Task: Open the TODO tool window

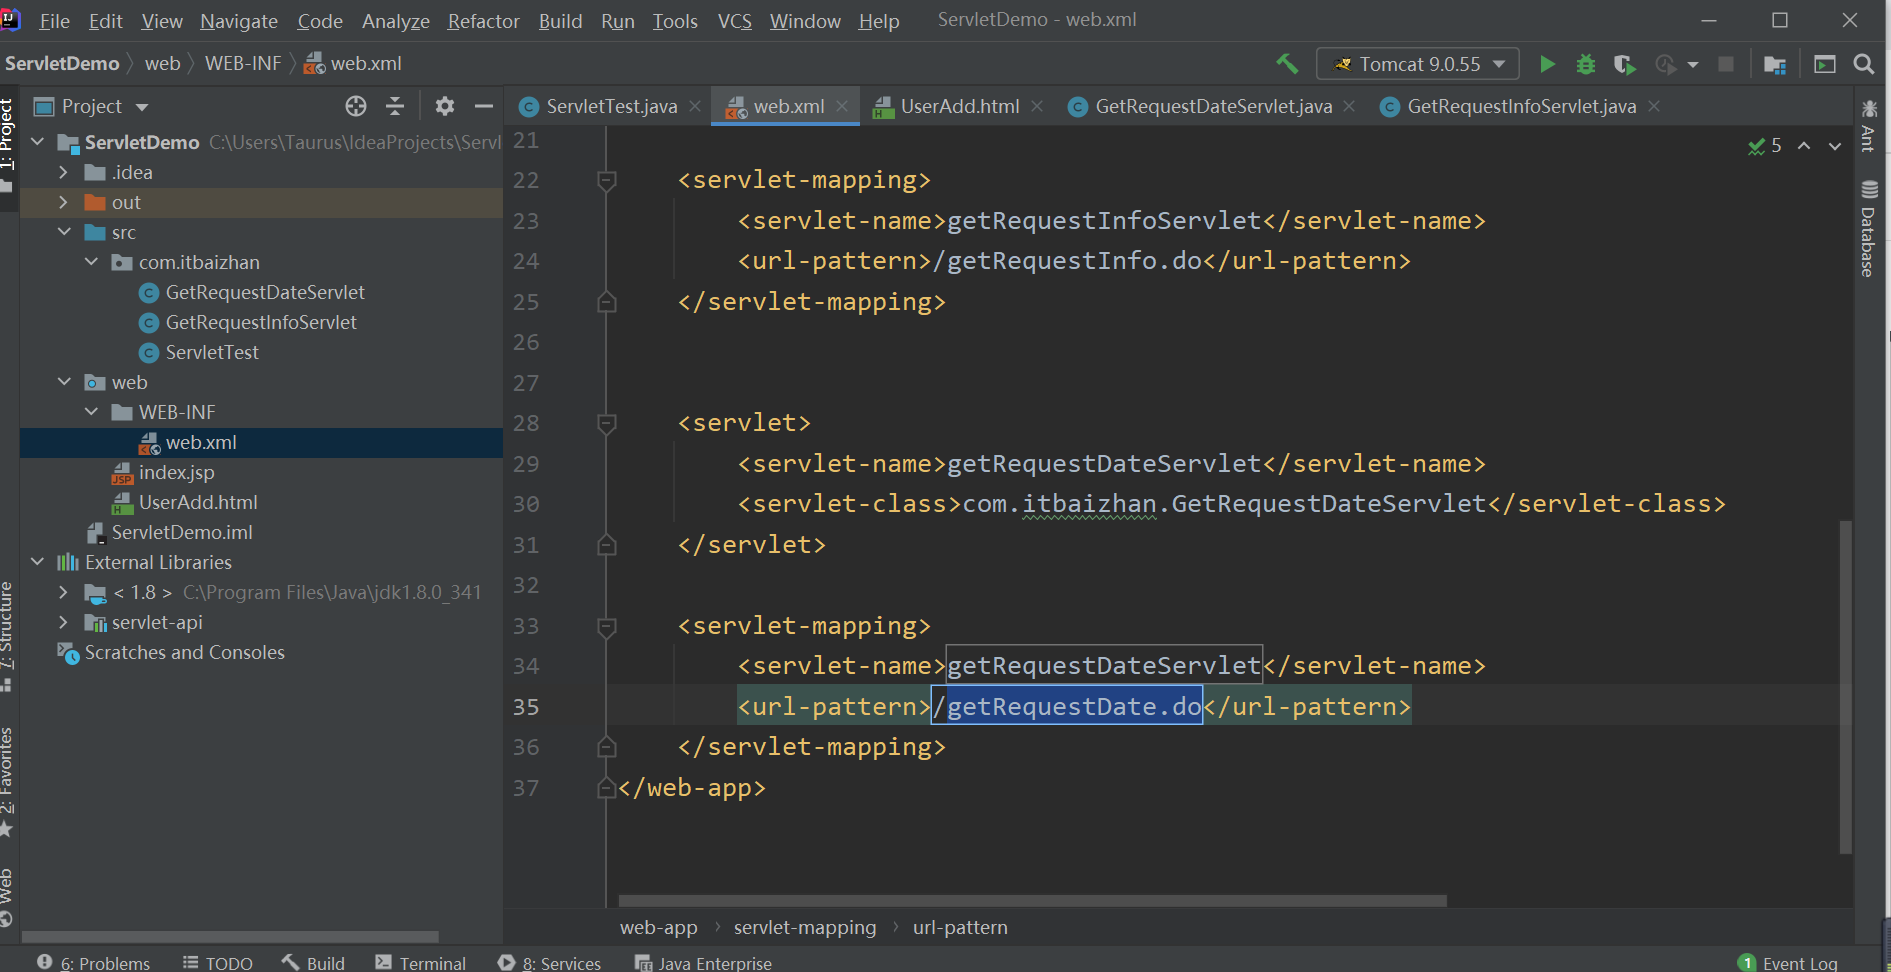Action: click(x=218, y=963)
